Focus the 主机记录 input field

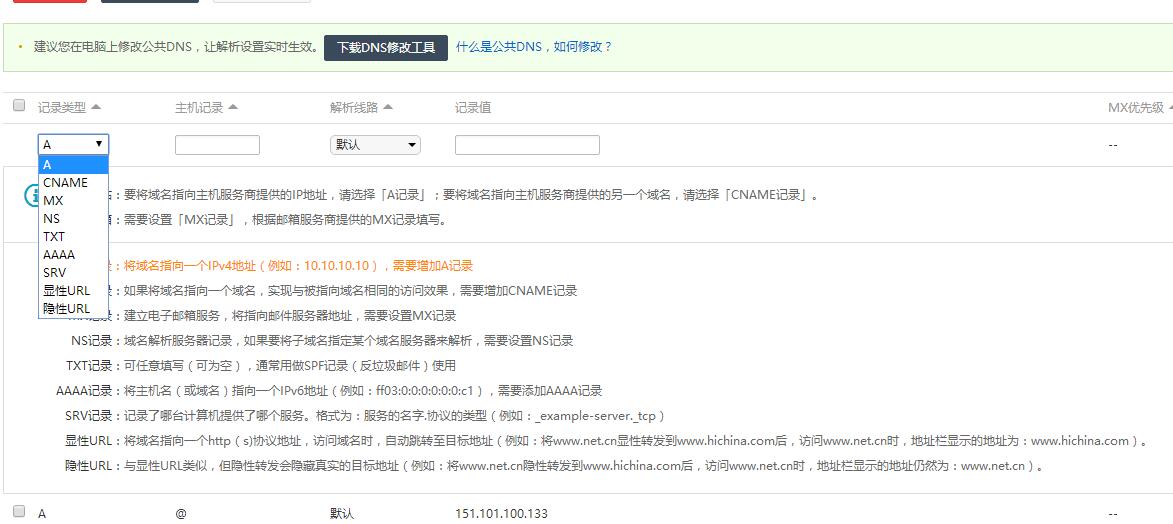click(x=217, y=144)
